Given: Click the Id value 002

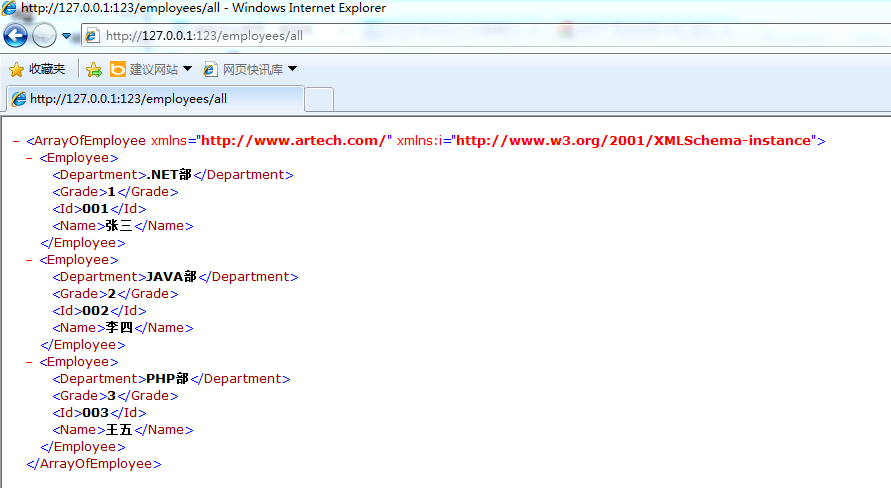Looking at the screenshot, I should click(95, 311).
